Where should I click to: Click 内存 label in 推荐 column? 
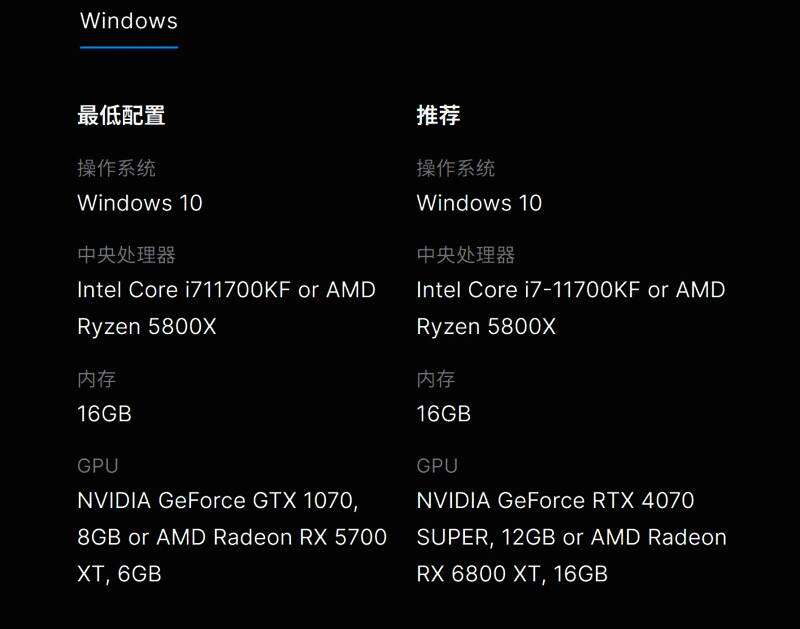pyautogui.click(x=436, y=379)
